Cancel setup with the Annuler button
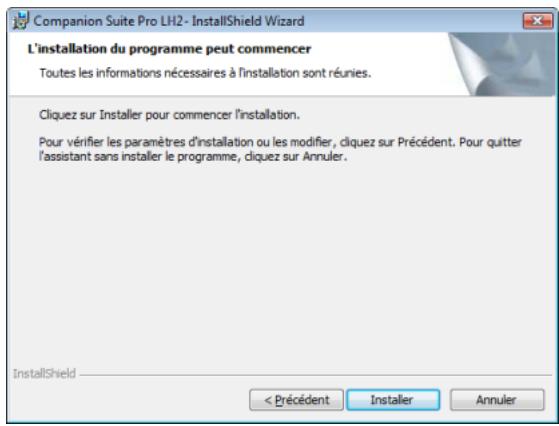559x426 pixels. 497,400
